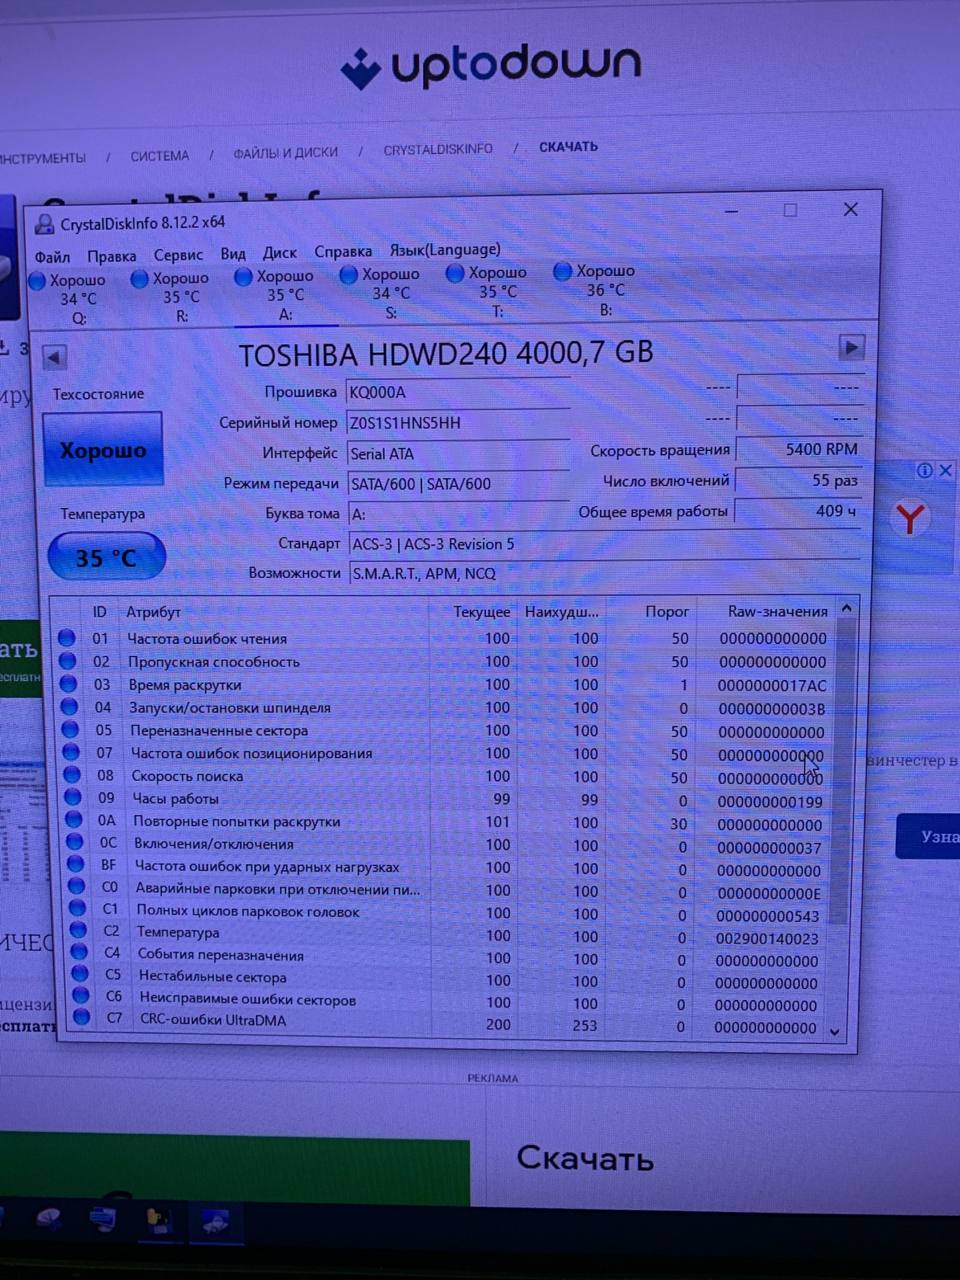This screenshot has height=1280, width=960.
Task: Click status icon for Пропускная способность
Action: coord(68,661)
